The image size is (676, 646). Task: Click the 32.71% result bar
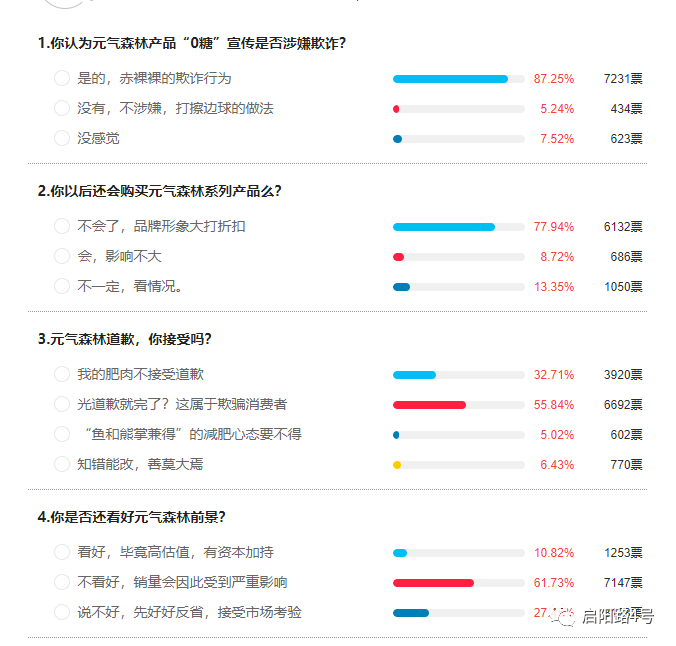[x=459, y=375]
